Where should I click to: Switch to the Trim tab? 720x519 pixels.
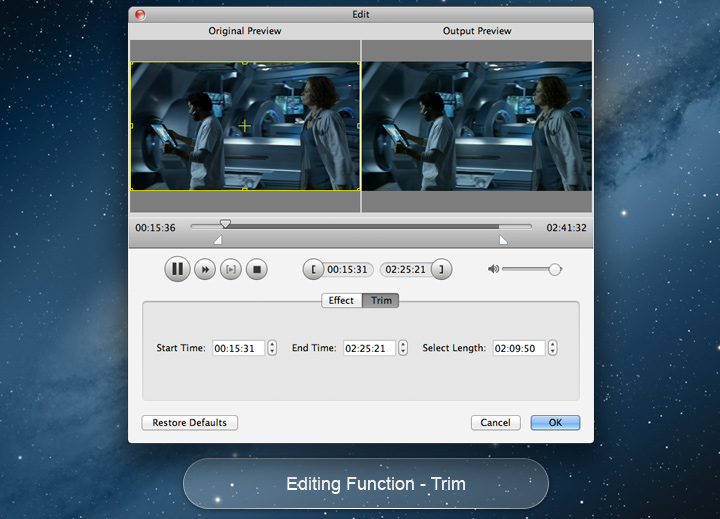[x=381, y=300]
